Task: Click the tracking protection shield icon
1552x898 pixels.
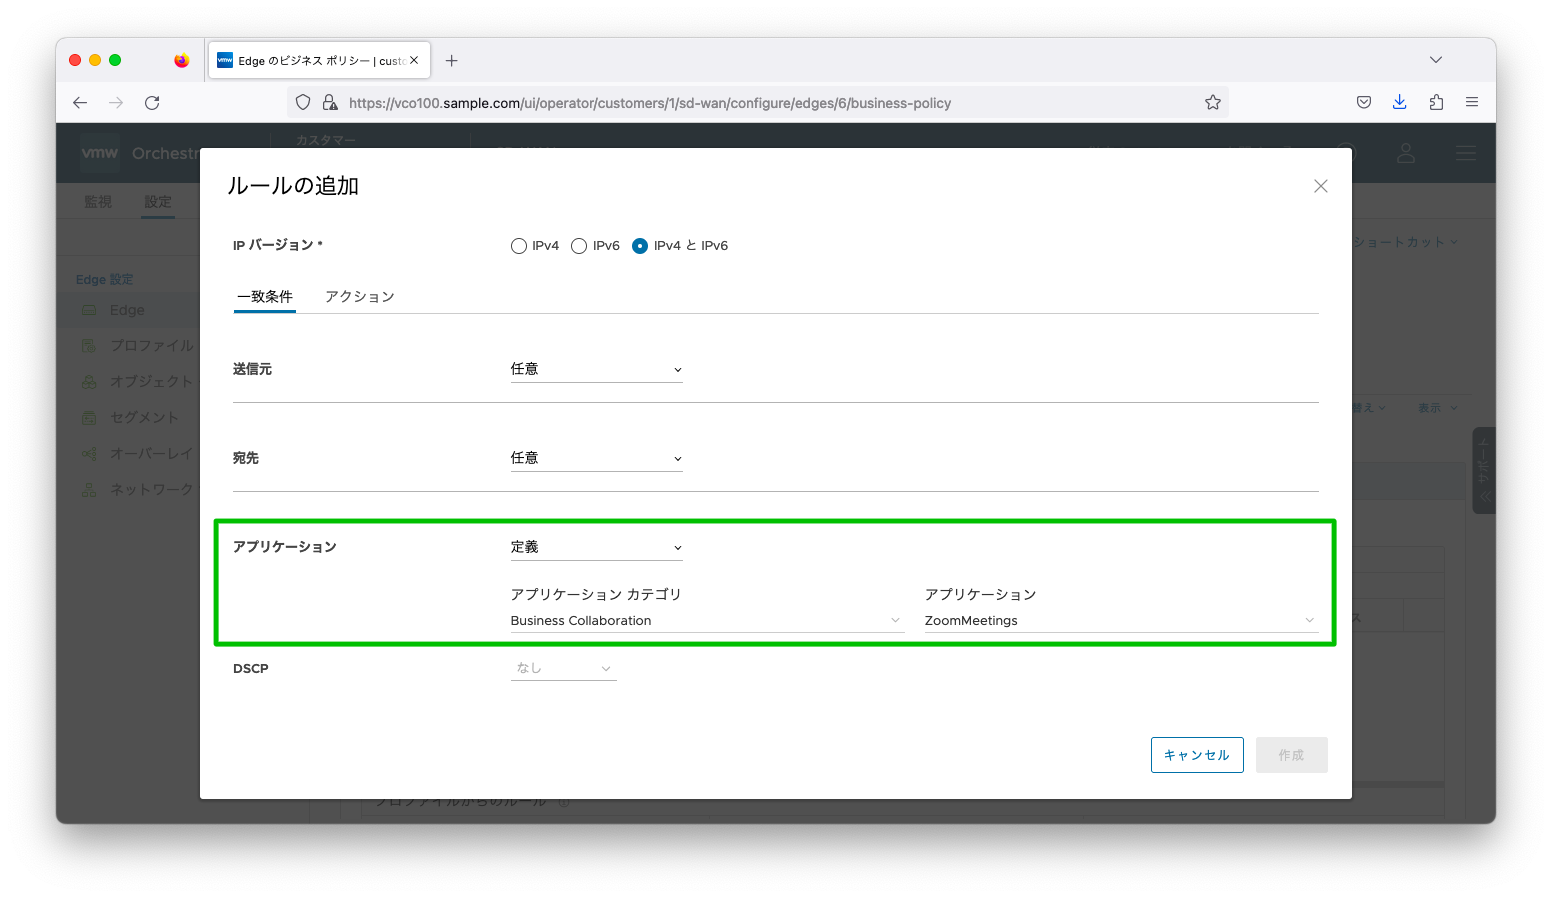Action: (303, 103)
